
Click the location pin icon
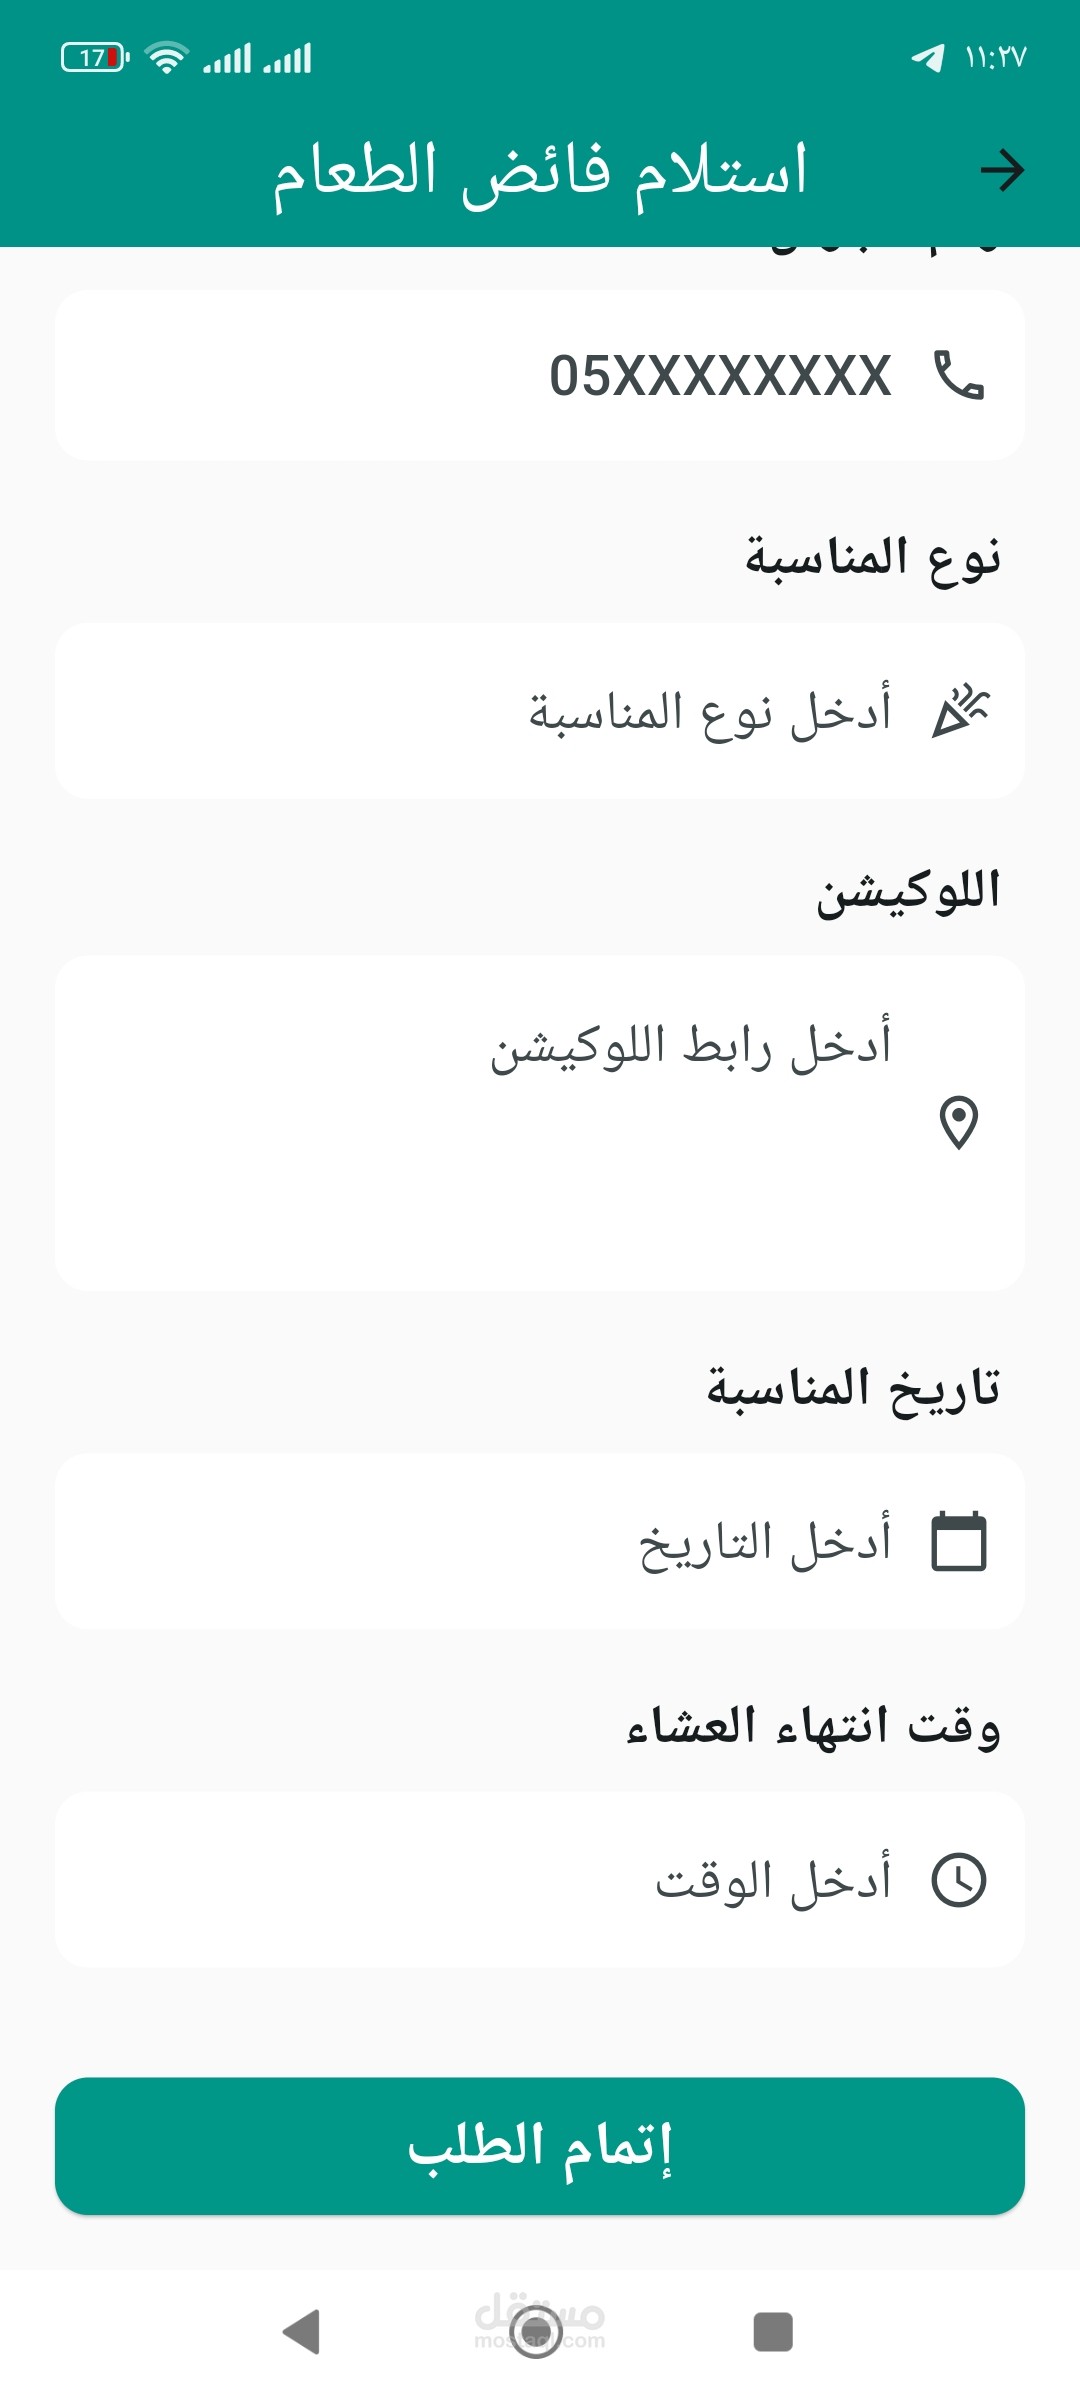[959, 1123]
